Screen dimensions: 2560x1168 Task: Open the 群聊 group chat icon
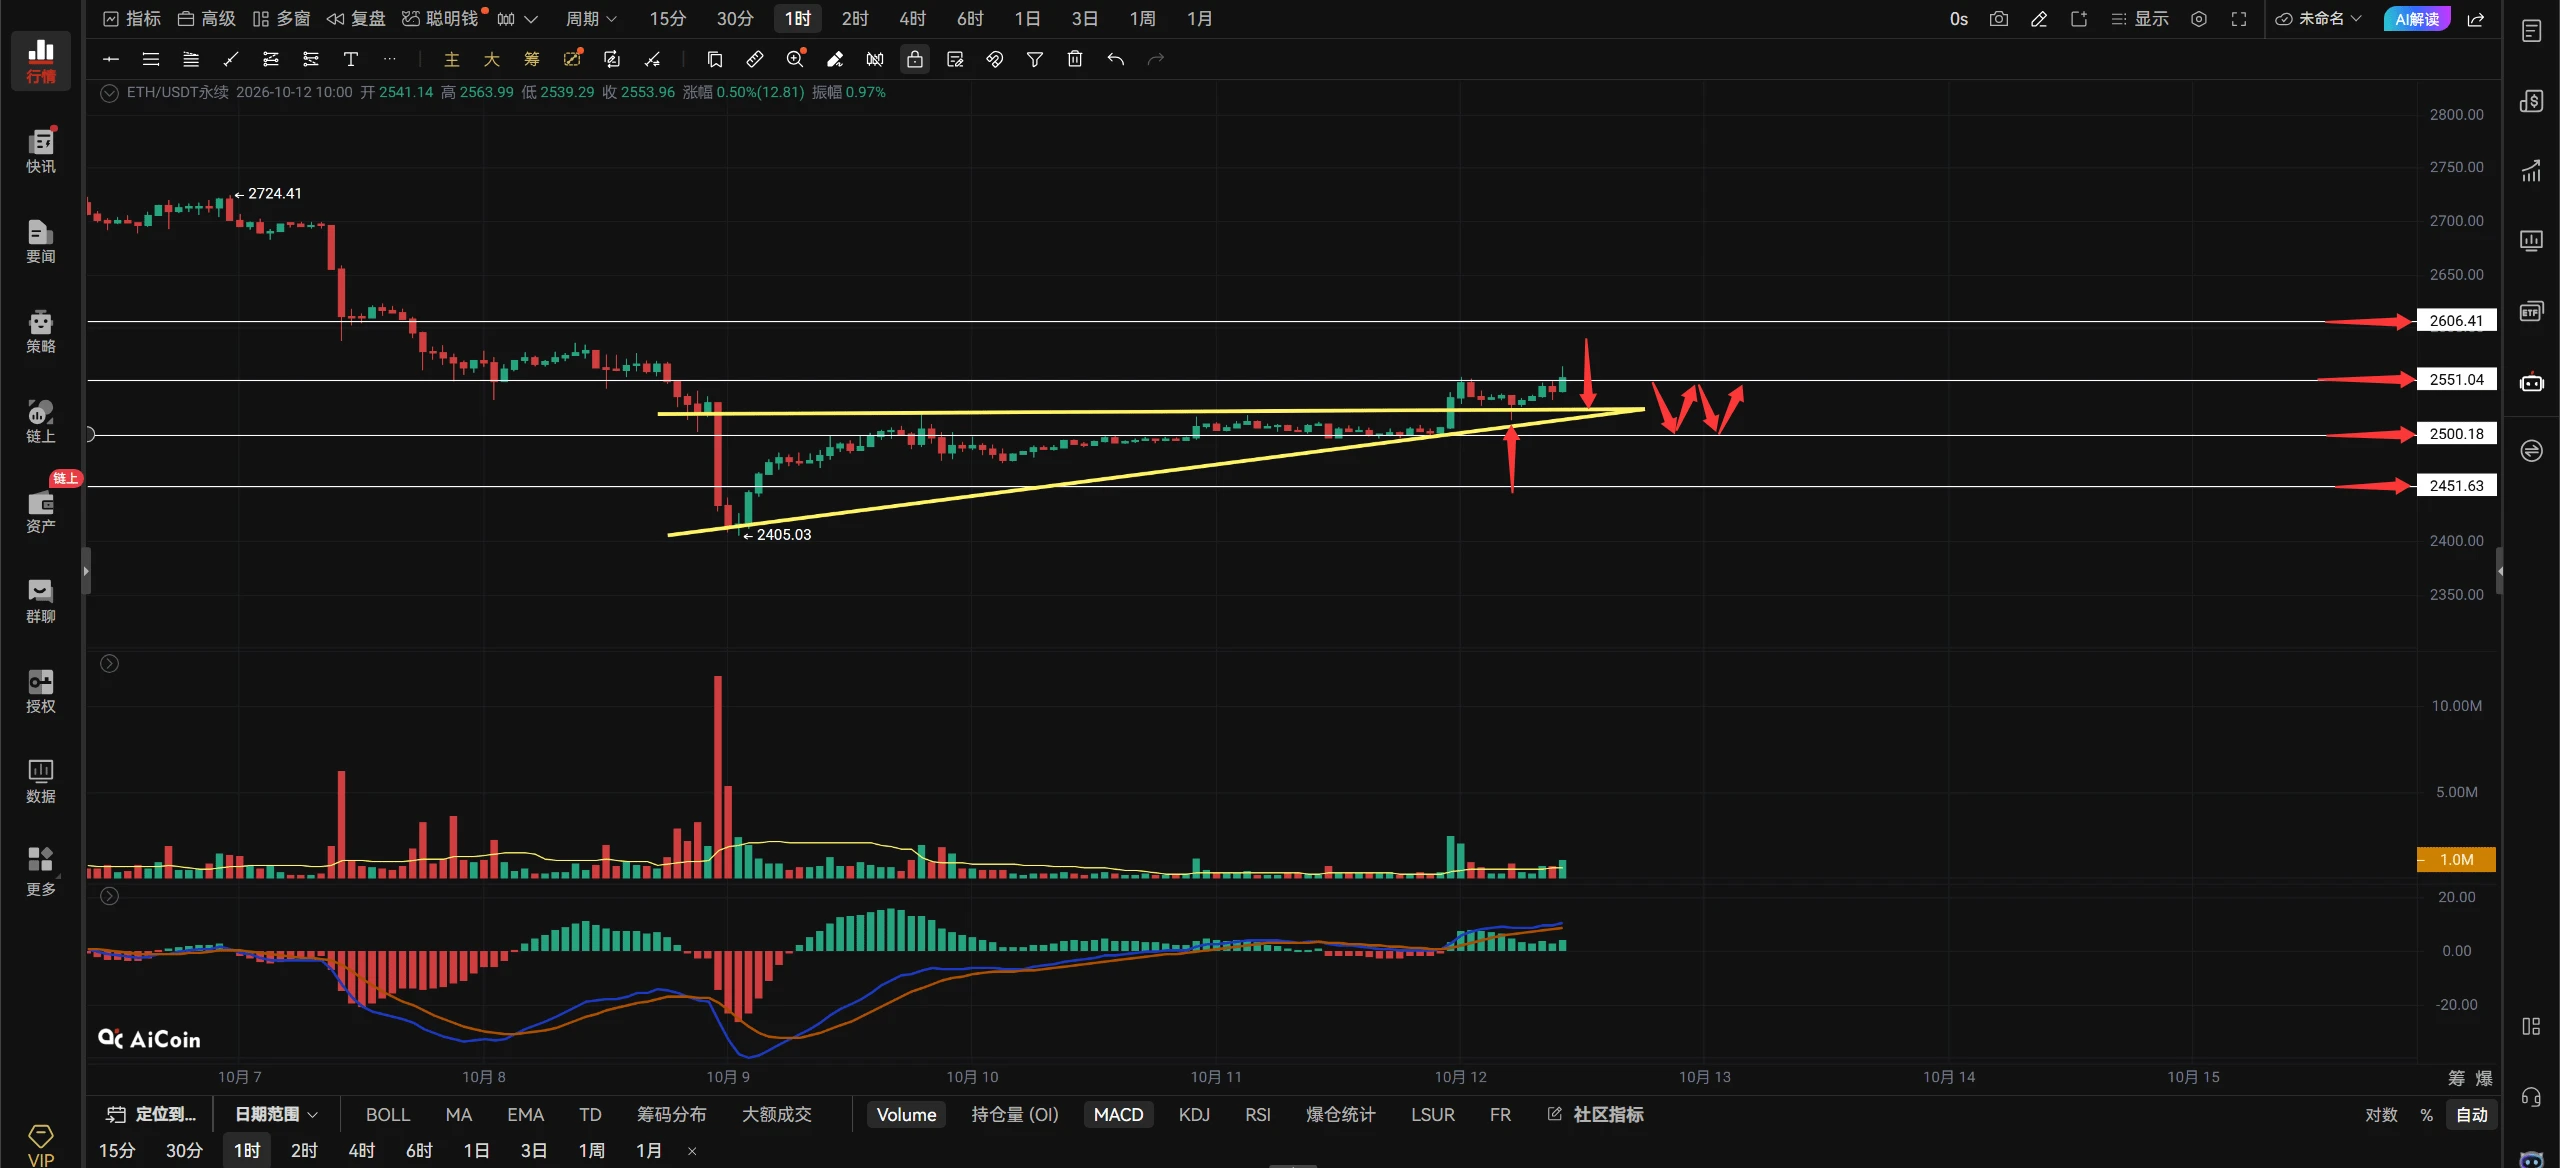coord(41,601)
